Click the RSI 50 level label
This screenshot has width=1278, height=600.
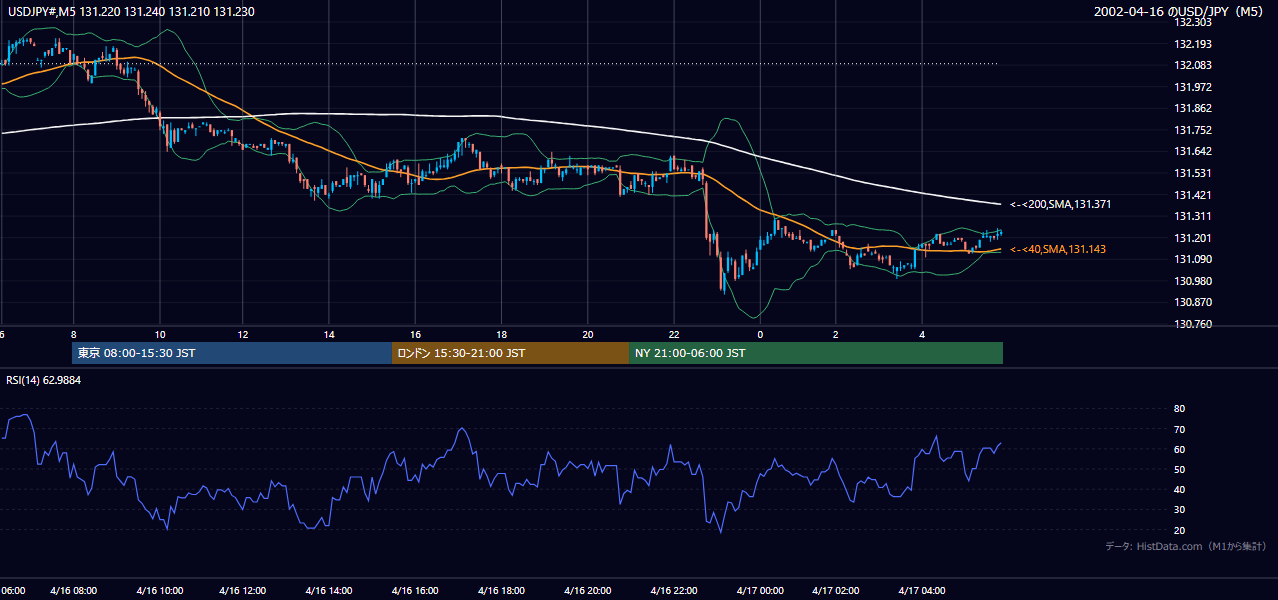[x=1179, y=470]
